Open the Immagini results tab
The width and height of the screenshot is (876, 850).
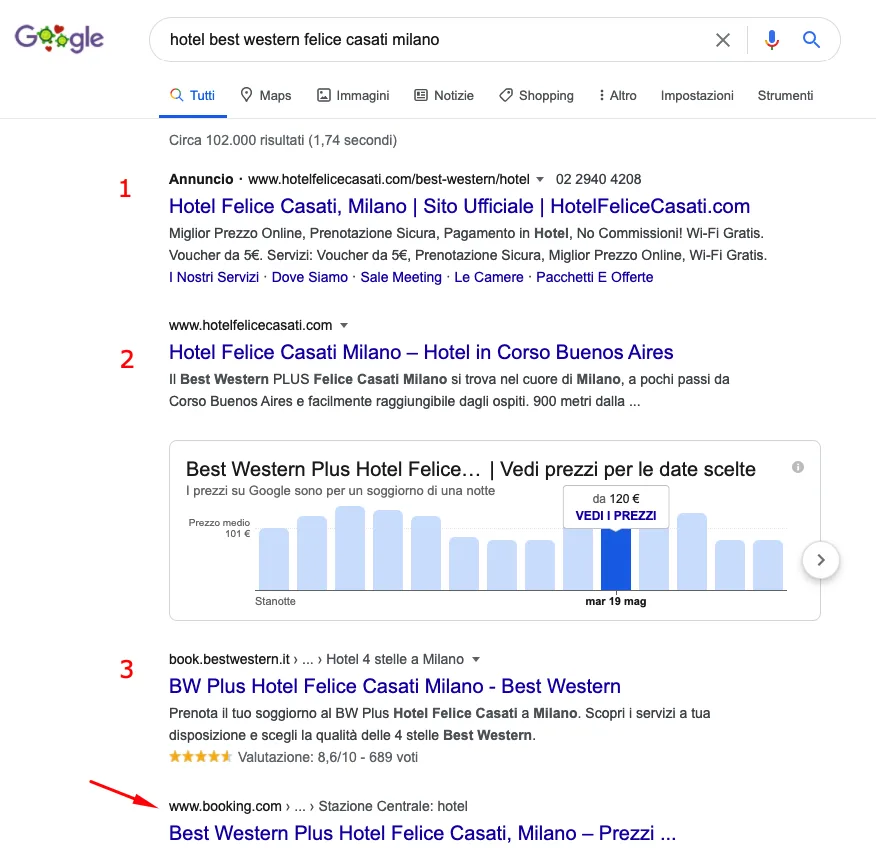pyautogui.click(x=353, y=96)
